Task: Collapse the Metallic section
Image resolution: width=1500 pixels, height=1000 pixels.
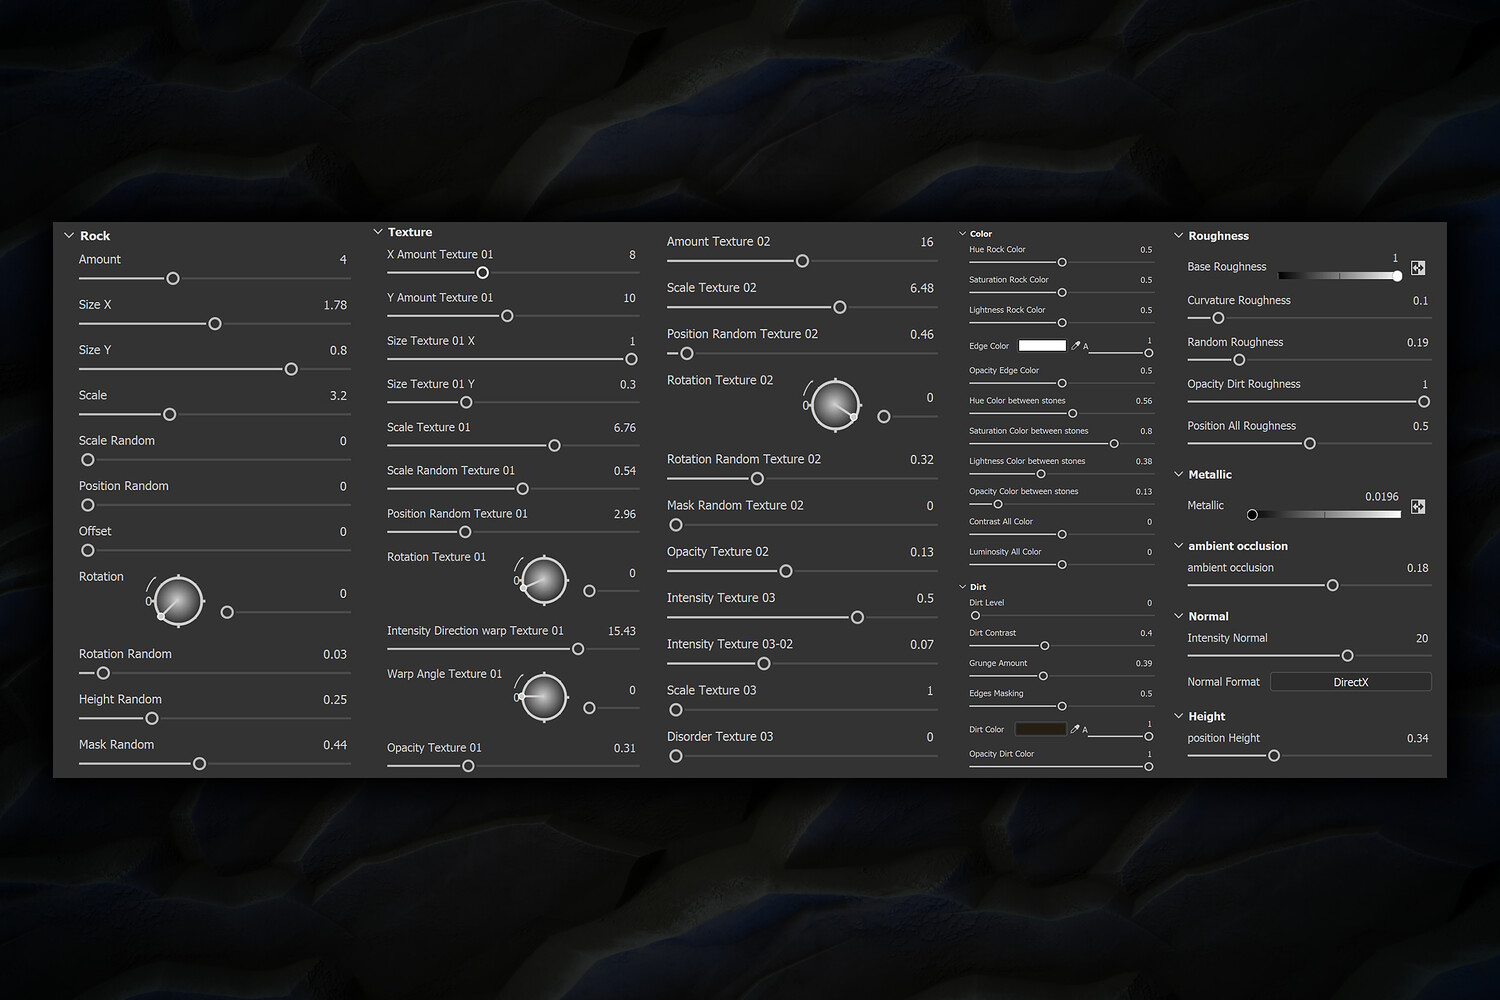Action: [x=1179, y=474]
